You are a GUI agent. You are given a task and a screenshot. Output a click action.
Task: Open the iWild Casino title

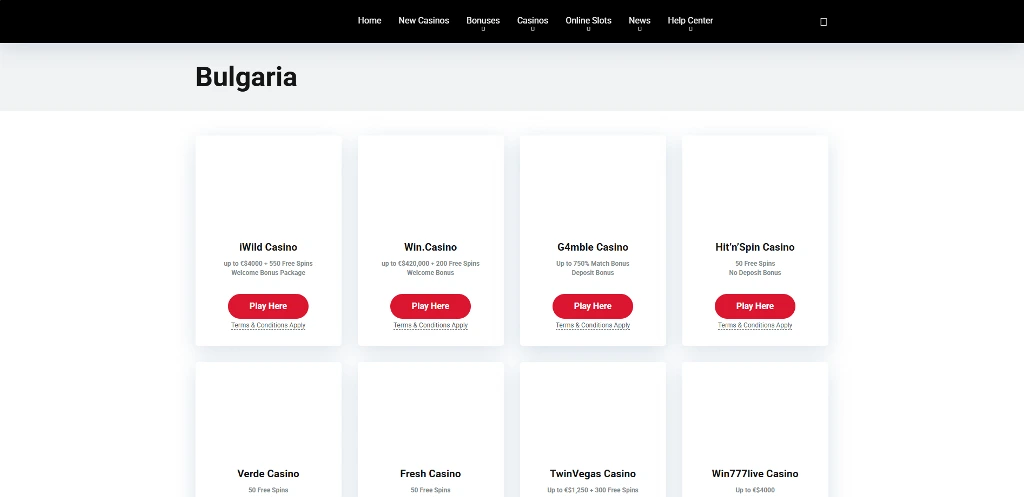click(x=268, y=248)
